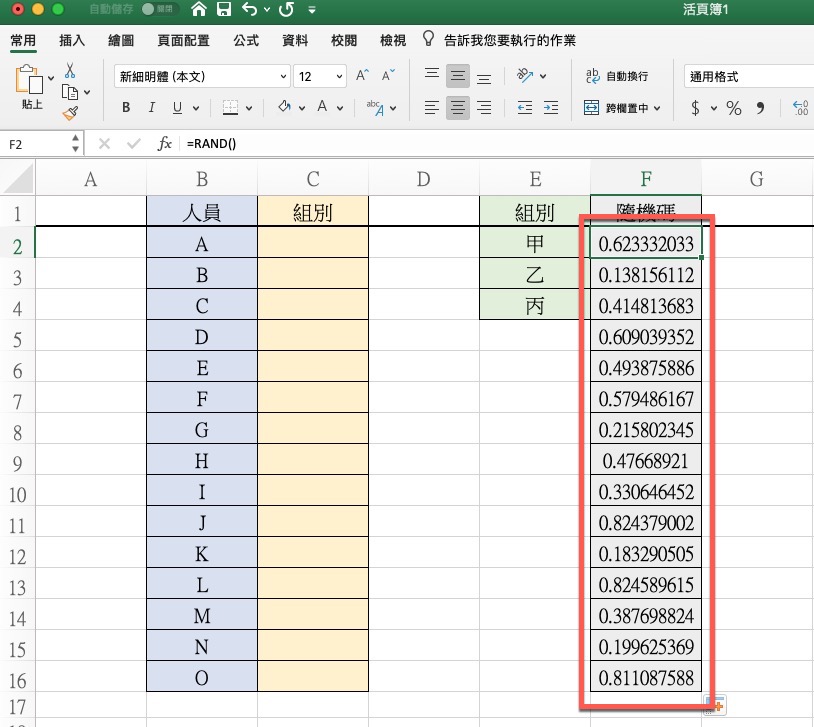The height and width of the screenshot is (727, 814).
Task: Open the font size dropdown
Action: [x=321, y=77]
